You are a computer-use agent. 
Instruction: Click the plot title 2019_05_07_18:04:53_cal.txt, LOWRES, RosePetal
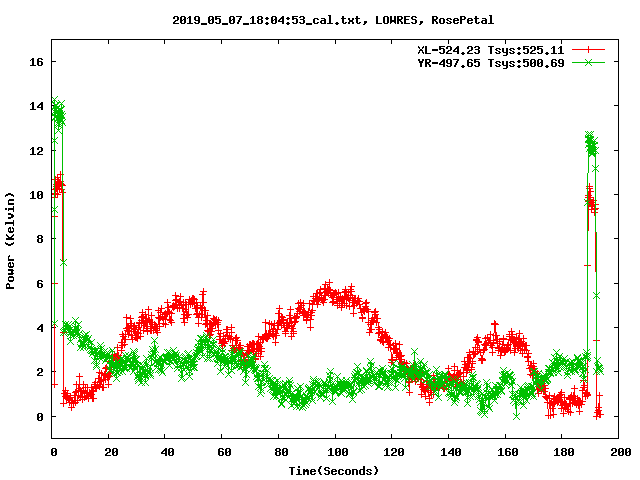pyautogui.click(x=333, y=20)
